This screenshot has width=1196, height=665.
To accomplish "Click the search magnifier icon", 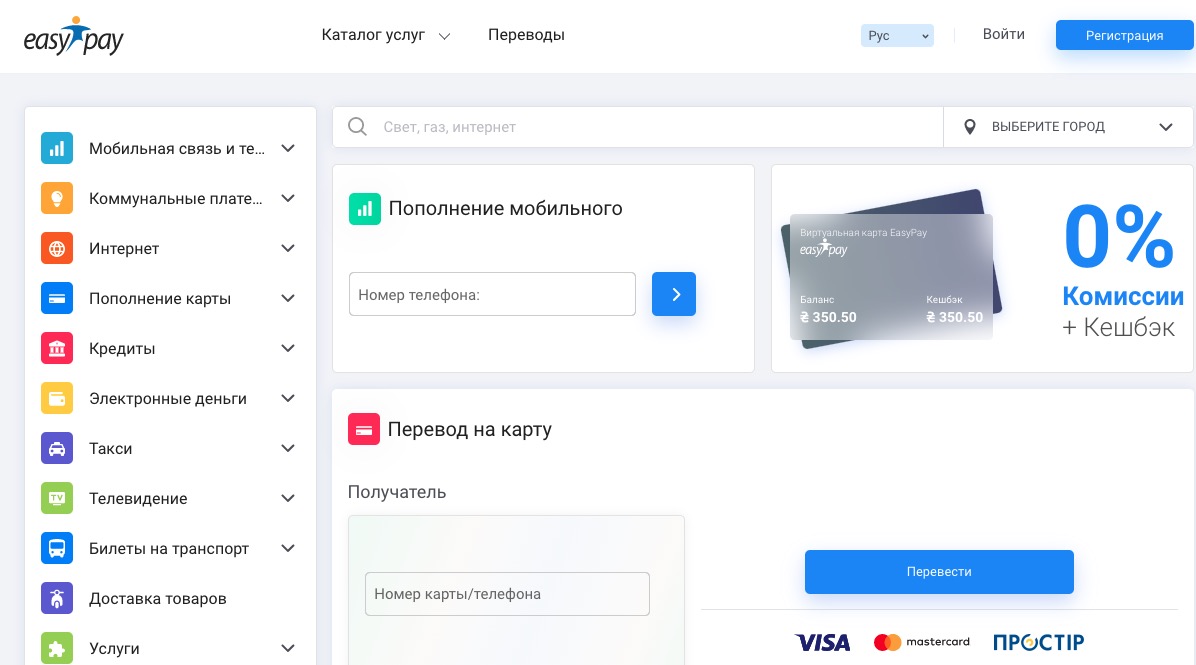I will pos(357,127).
